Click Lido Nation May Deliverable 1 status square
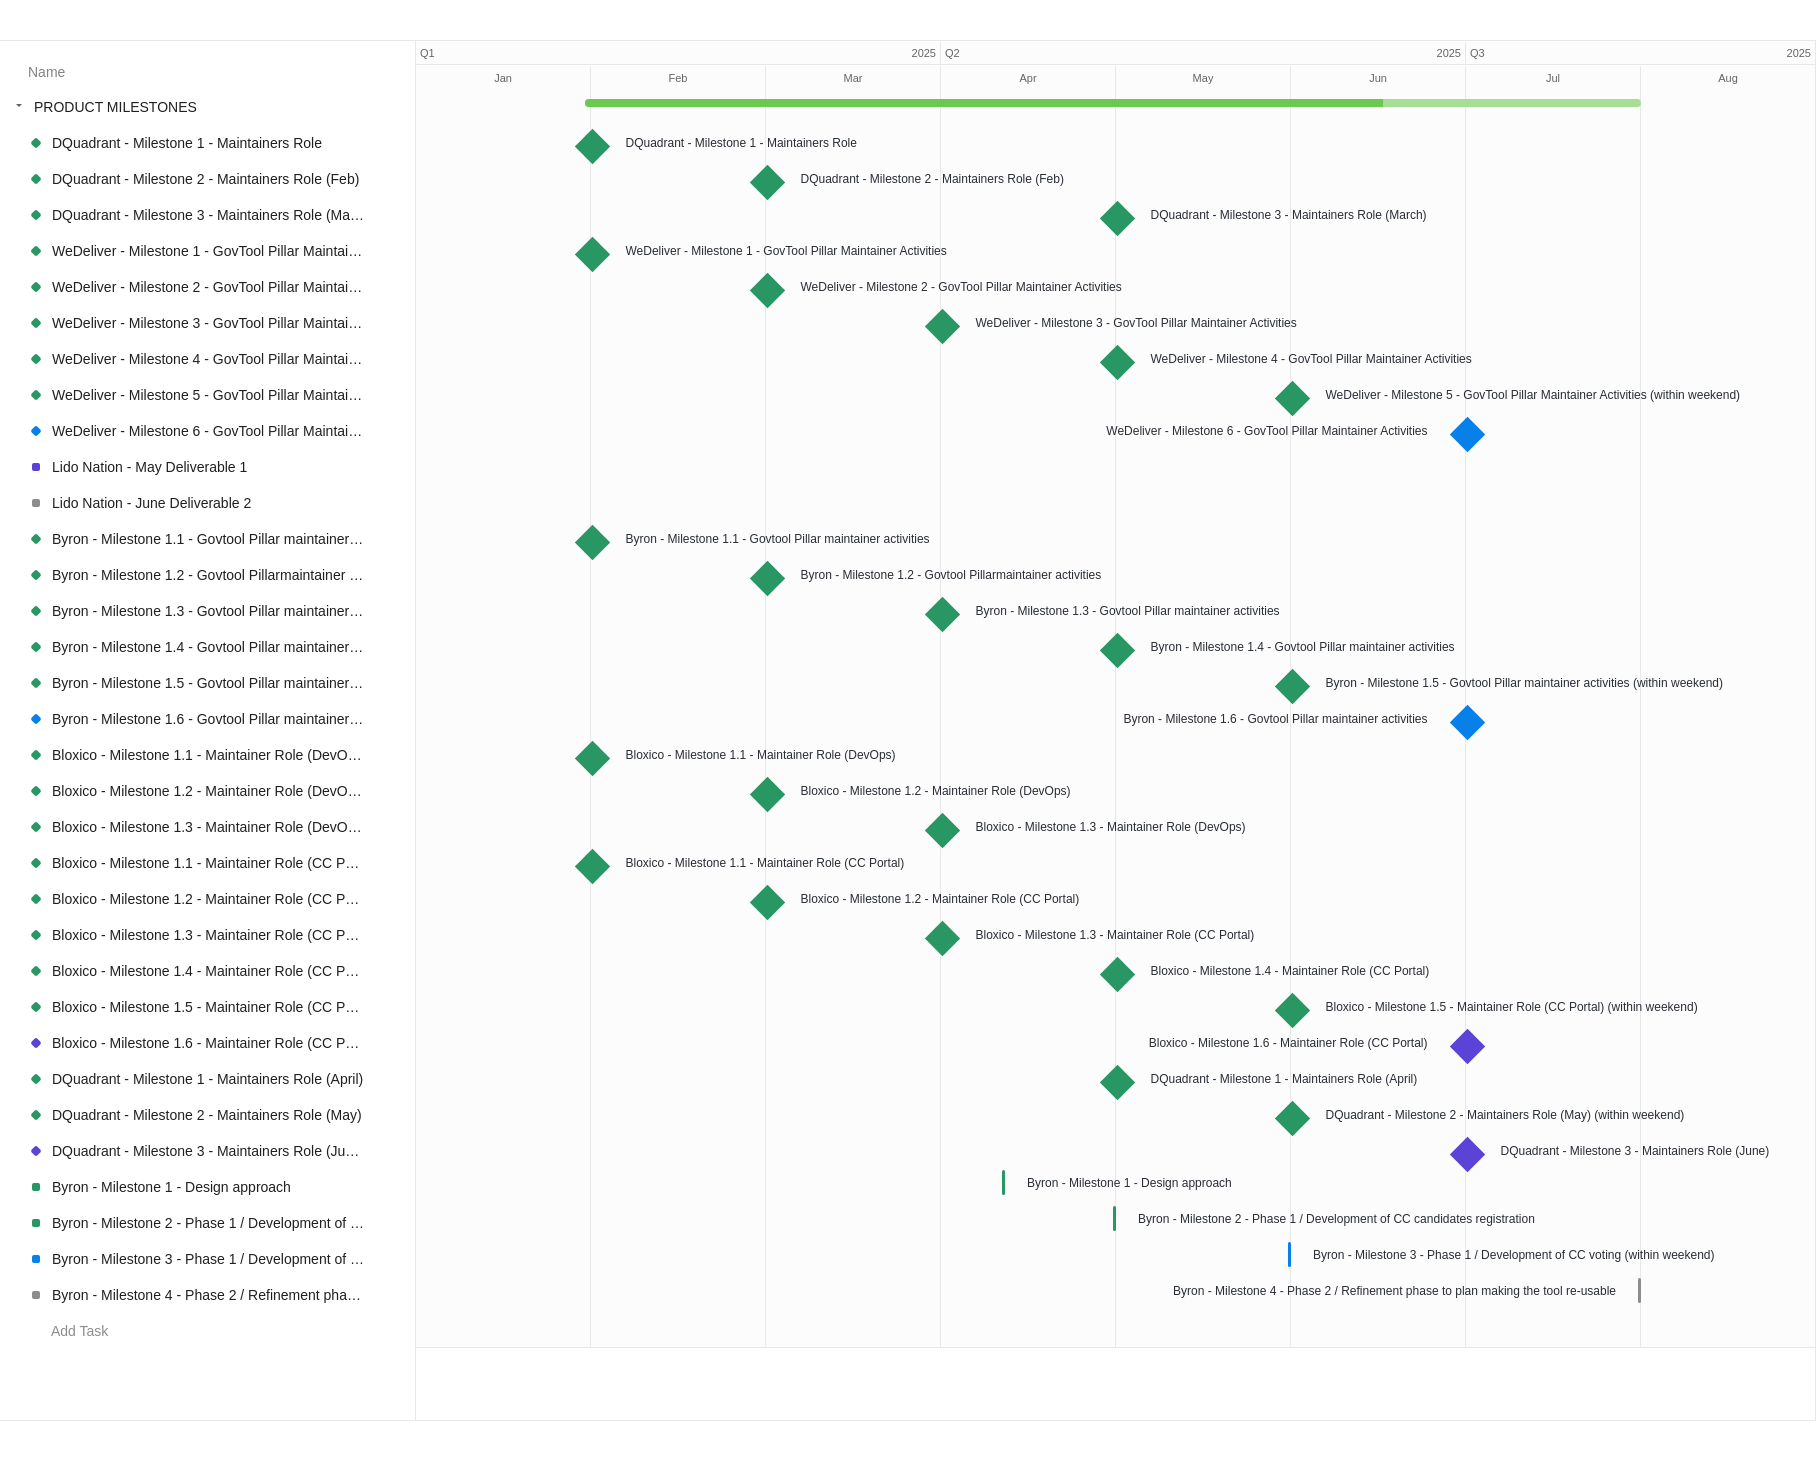 coord(36,467)
